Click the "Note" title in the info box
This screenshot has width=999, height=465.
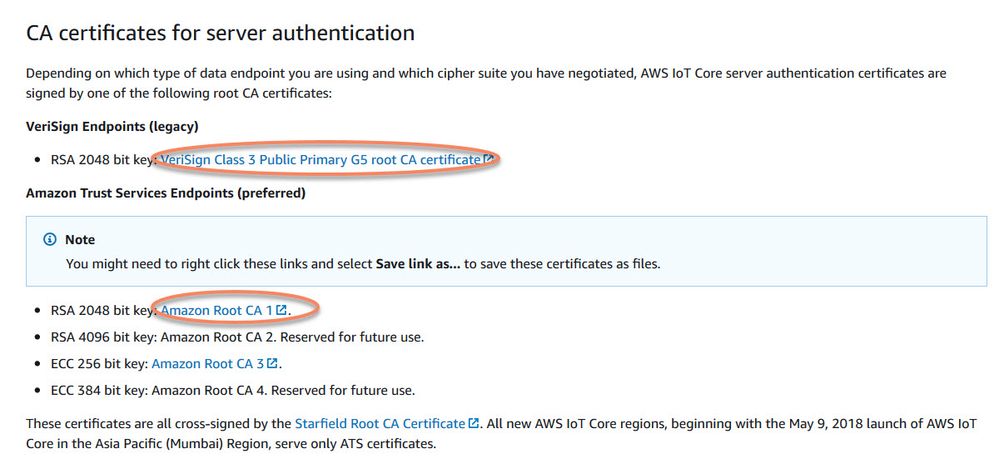(80, 240)
